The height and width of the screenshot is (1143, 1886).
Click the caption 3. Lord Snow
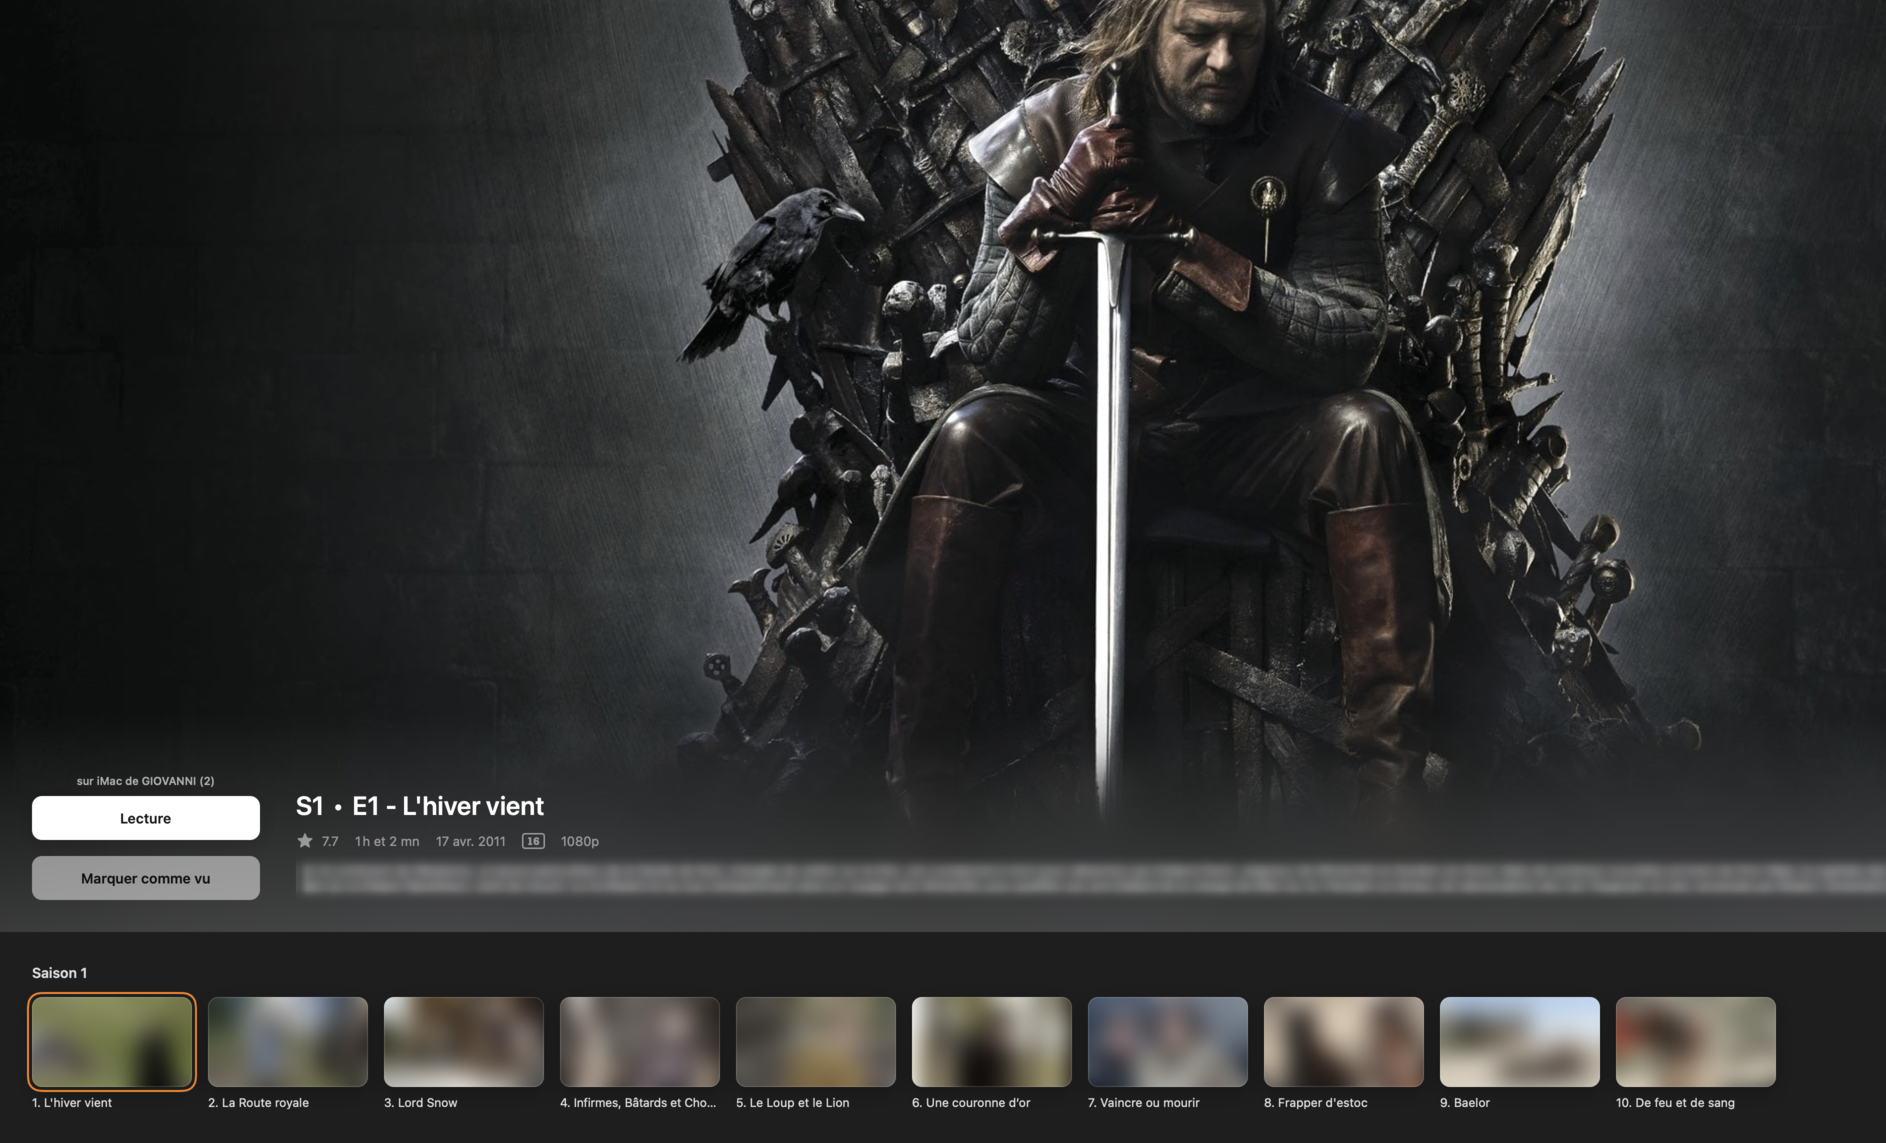click(x=421, y=1103)
